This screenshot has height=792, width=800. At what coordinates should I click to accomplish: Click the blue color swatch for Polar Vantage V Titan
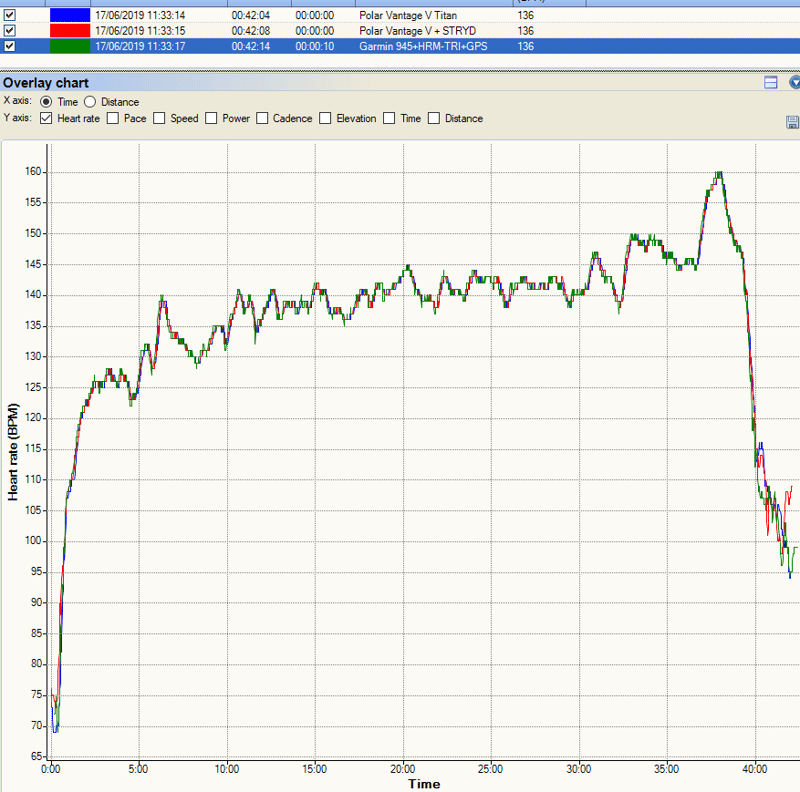[x=70, y=15]
